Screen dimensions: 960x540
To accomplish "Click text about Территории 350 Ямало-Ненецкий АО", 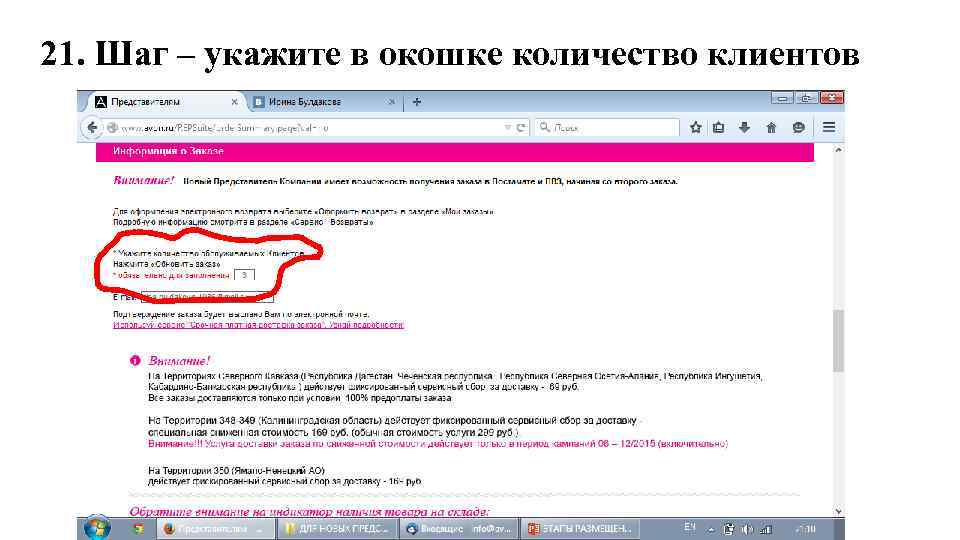I will tap(236, 471).
